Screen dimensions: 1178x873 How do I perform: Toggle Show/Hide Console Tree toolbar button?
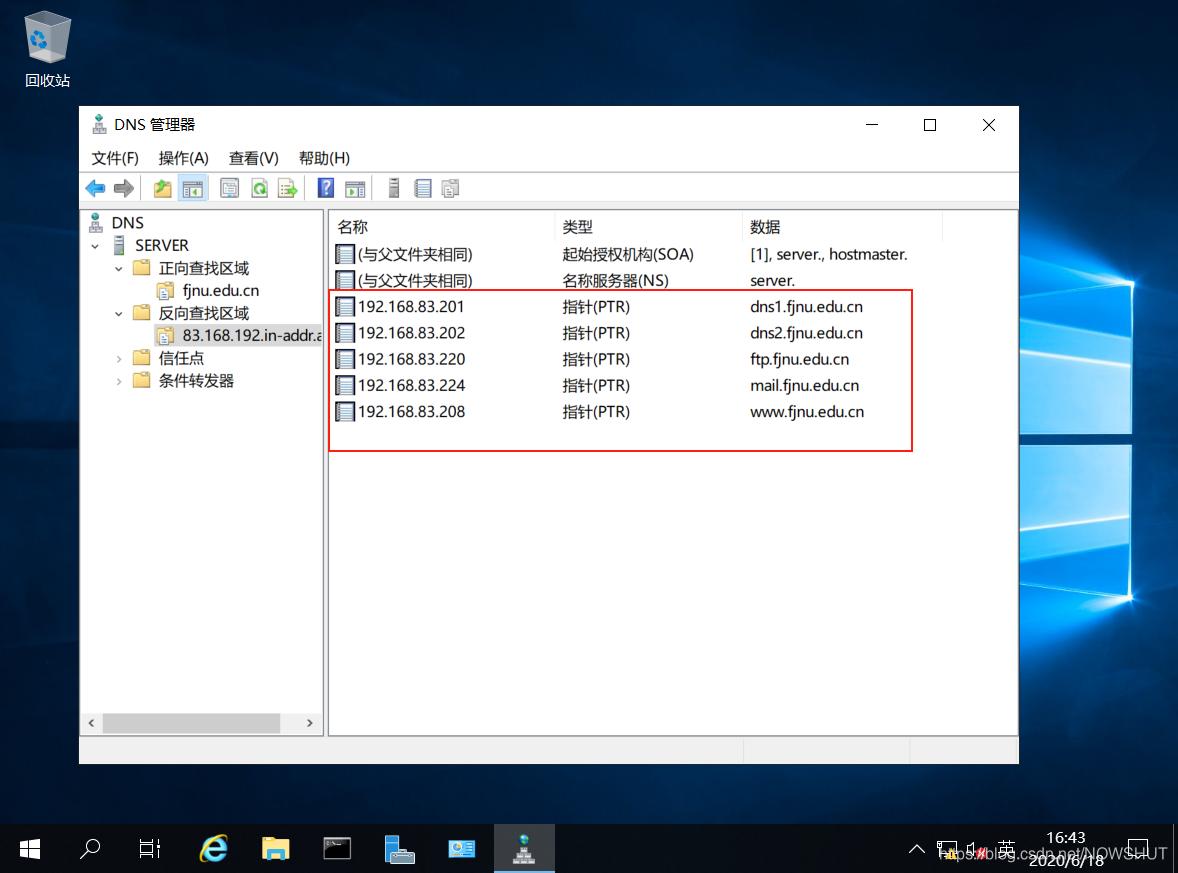(193, 188)
